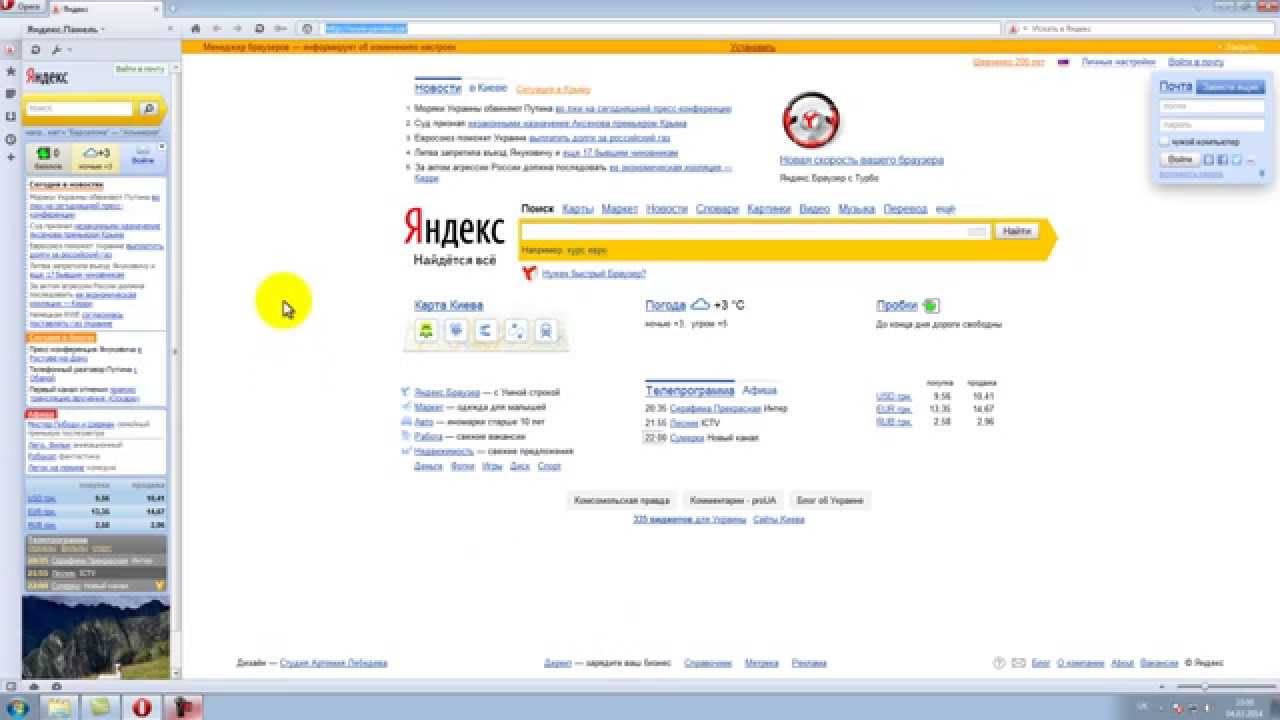Click the 'Комсомольская правда' widget button
This screenshot has height=720, width=1280.
click(622, 500)
